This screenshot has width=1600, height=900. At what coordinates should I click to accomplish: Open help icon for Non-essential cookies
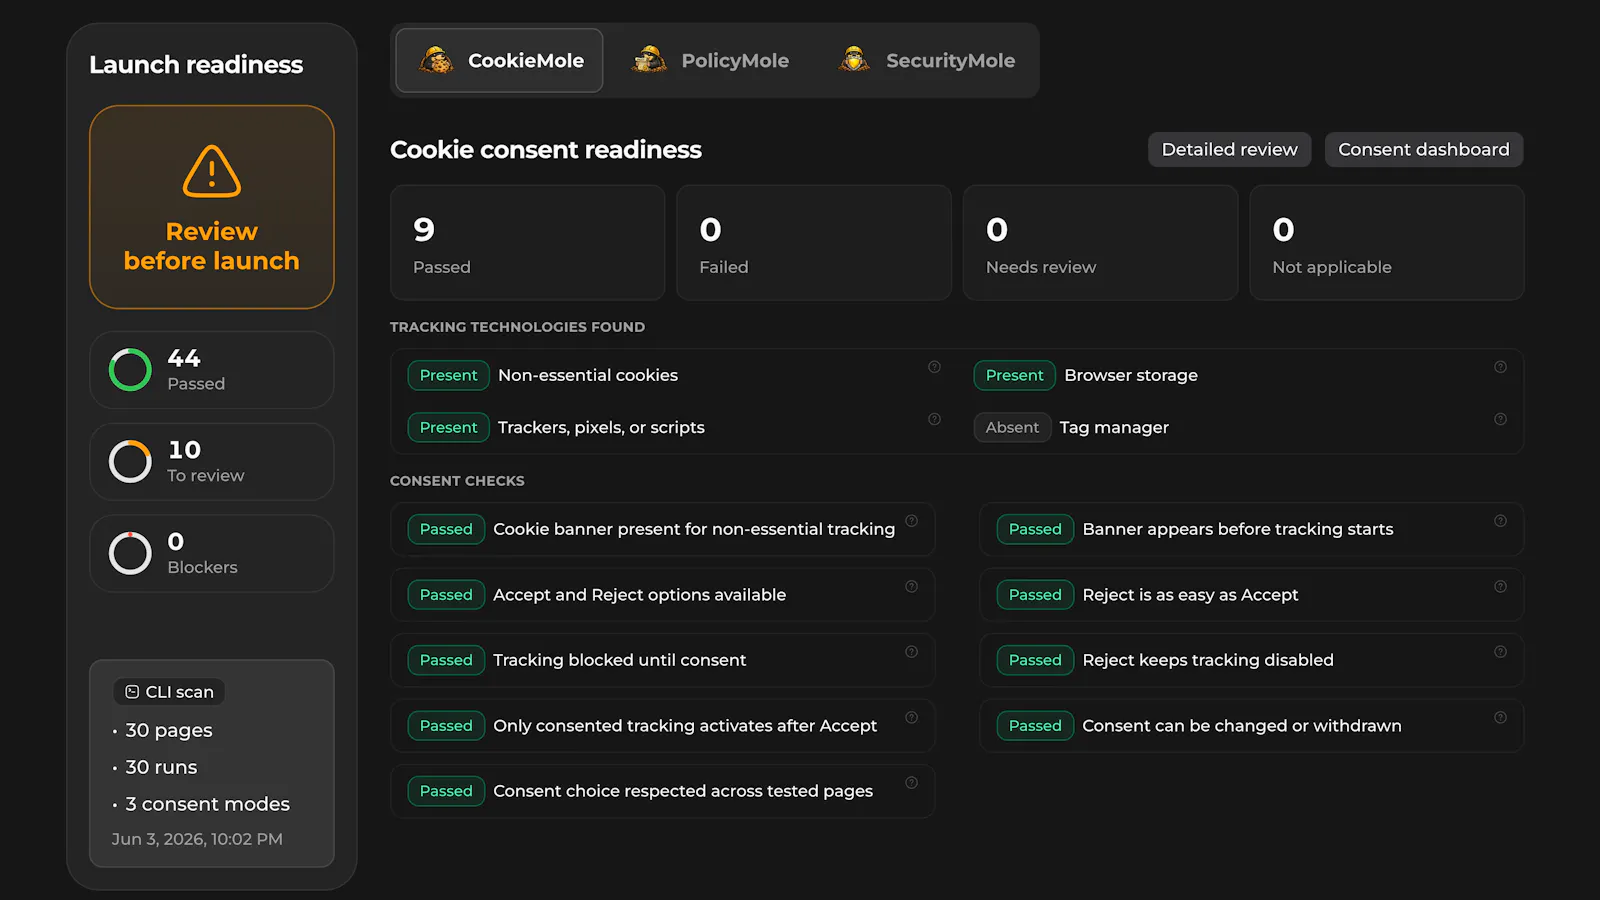click(x=934, y=367)
